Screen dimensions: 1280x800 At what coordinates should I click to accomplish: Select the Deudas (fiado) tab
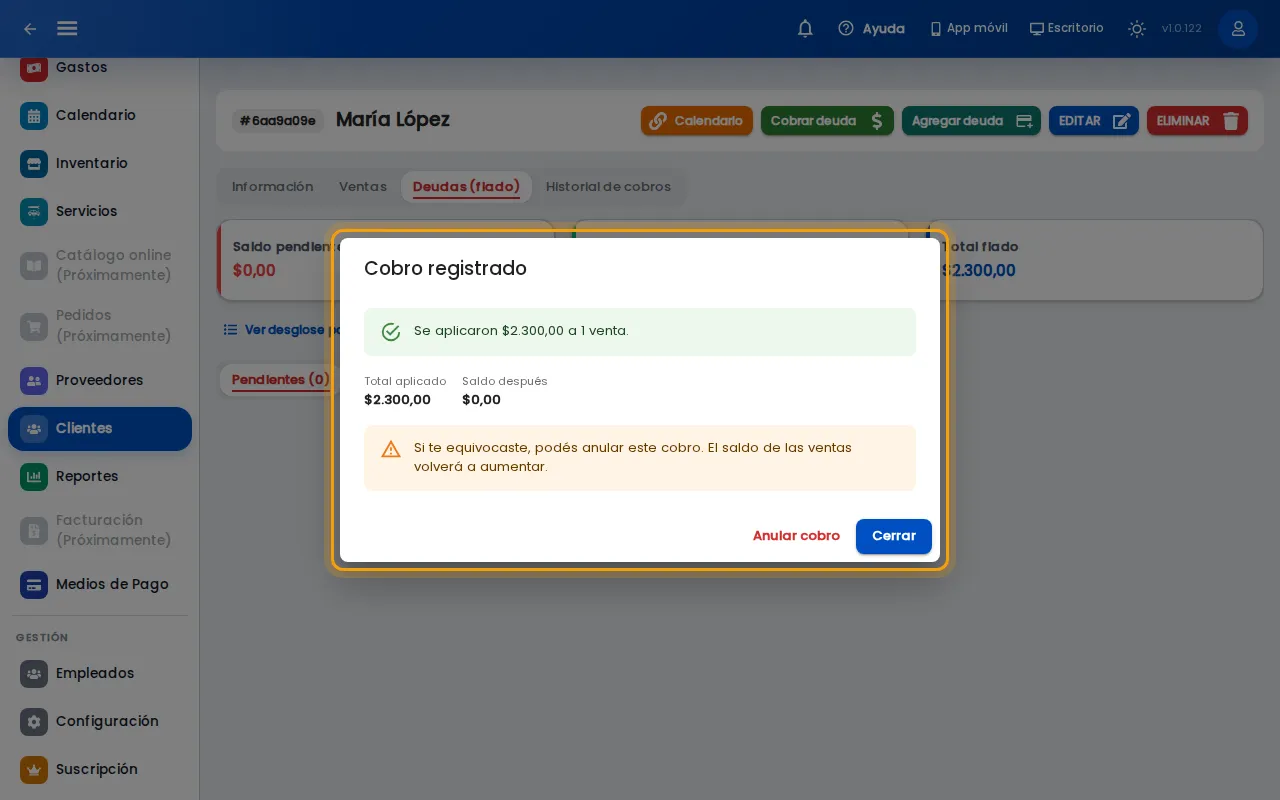(466, 187)
